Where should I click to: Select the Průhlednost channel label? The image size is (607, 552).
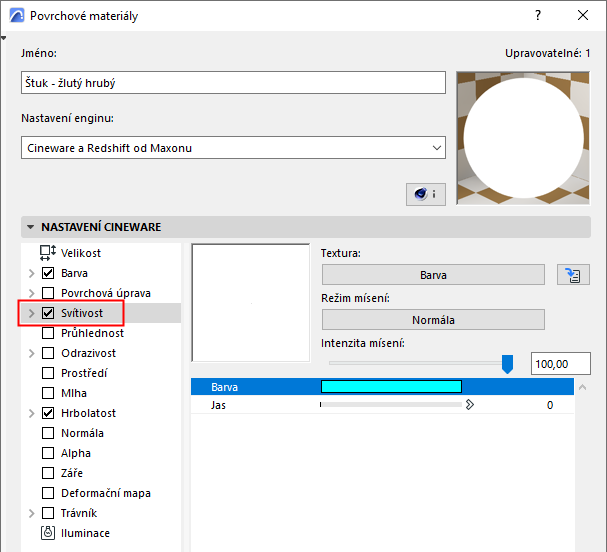92,333
